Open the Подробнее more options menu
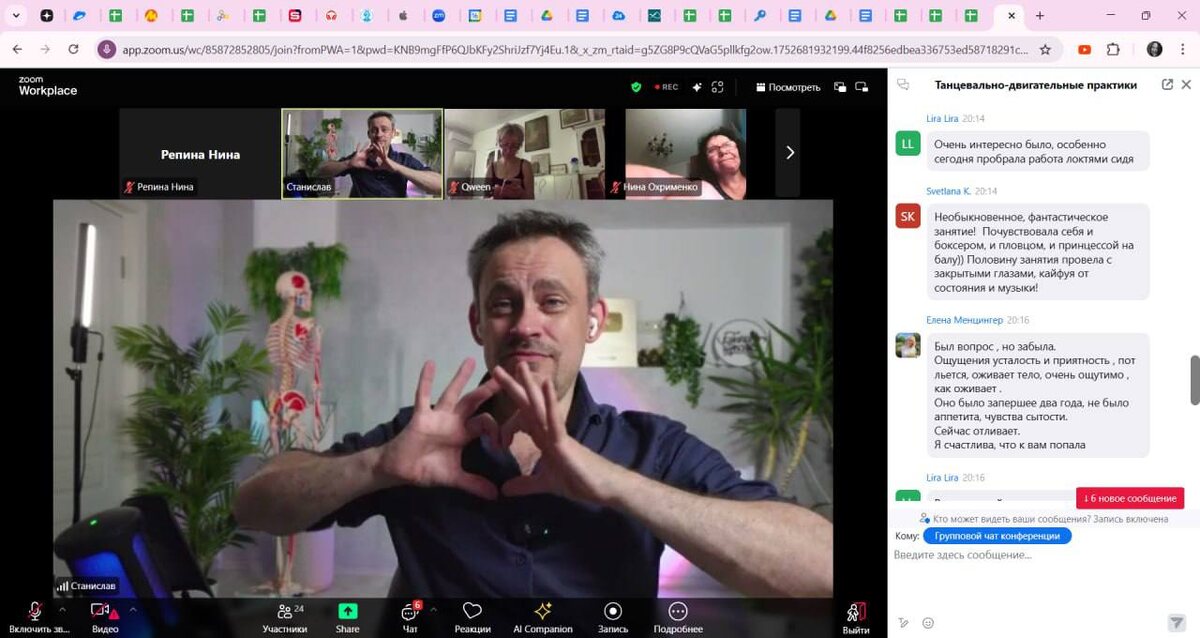This screenshot has height=638, width=1200. 678,618
